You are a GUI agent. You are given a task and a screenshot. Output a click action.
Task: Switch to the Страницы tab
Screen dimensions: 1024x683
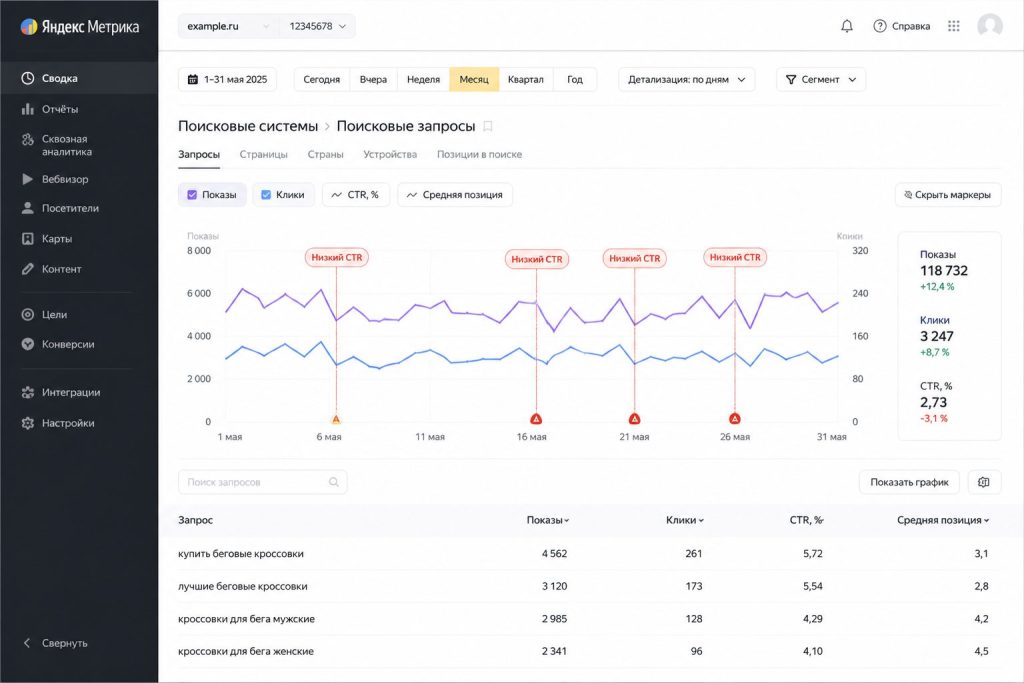(x=263, y=154)
